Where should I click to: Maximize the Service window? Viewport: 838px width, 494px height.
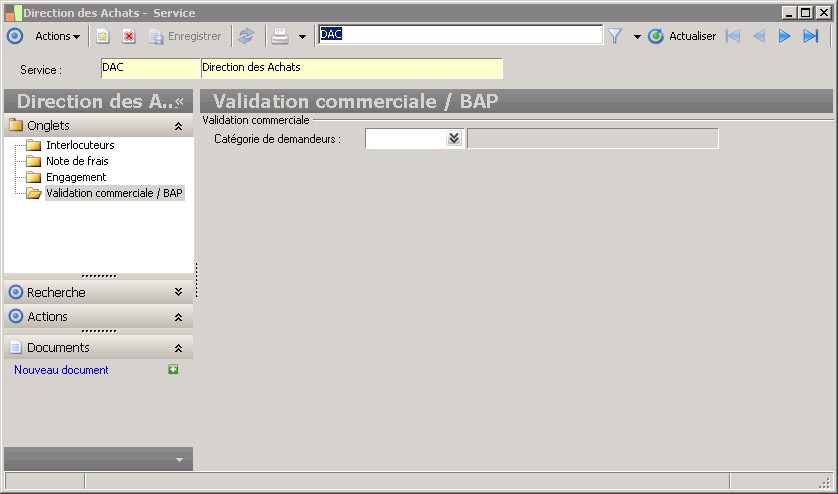pos(805,12)
